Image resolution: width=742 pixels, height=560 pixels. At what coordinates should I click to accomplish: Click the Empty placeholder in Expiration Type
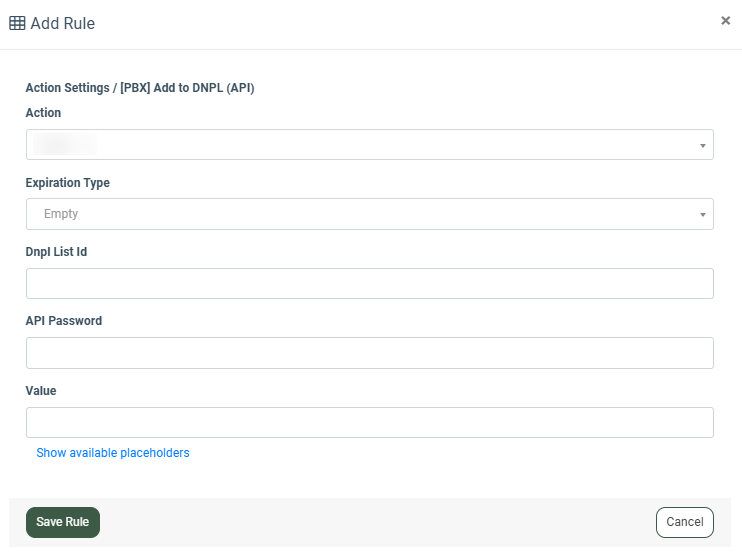tap(61, 214)
